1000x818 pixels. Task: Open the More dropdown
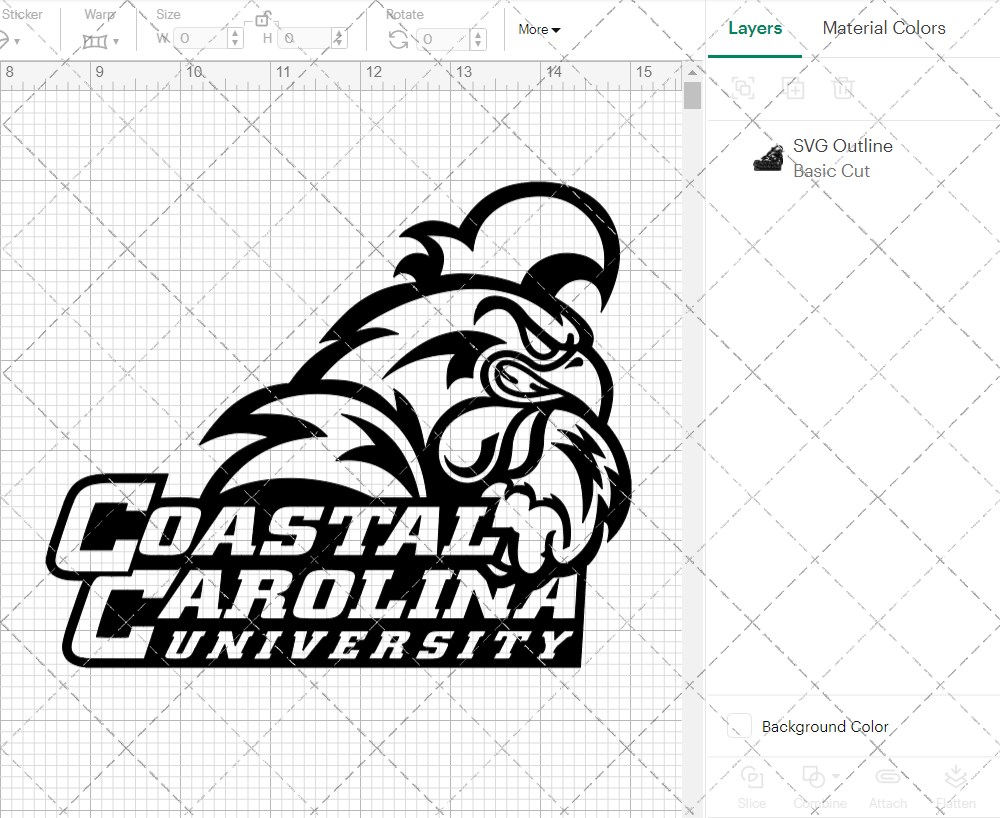pyautogui.click(x=538, y=30)
